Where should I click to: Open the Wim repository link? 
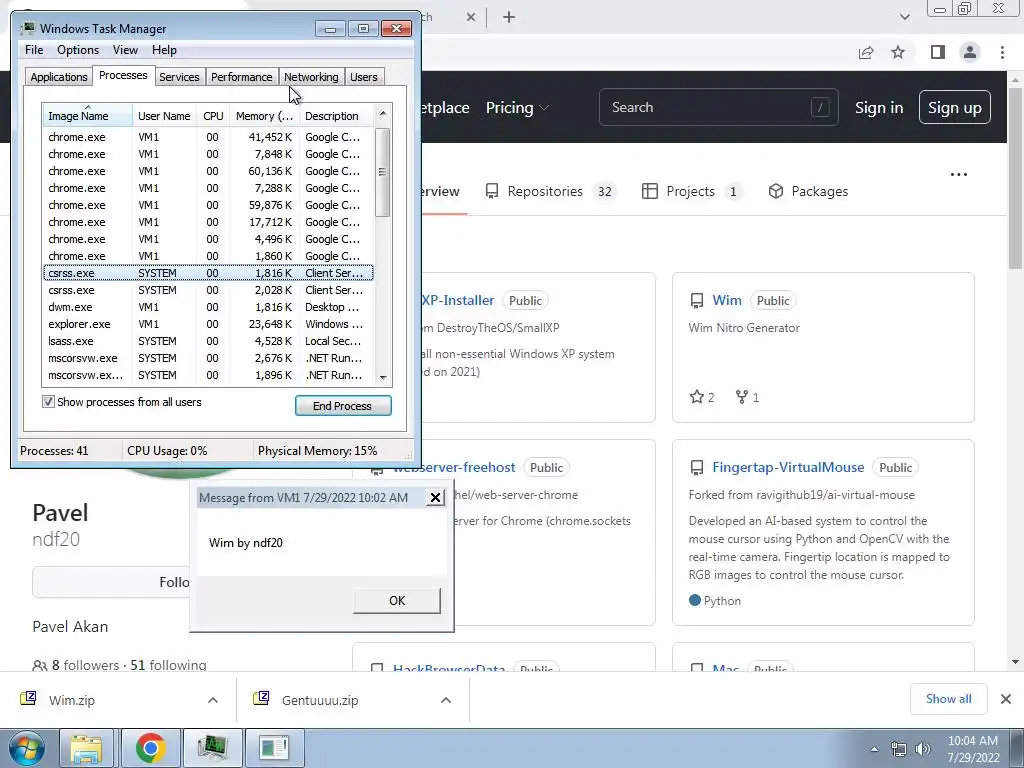click(x=727, y=300)
